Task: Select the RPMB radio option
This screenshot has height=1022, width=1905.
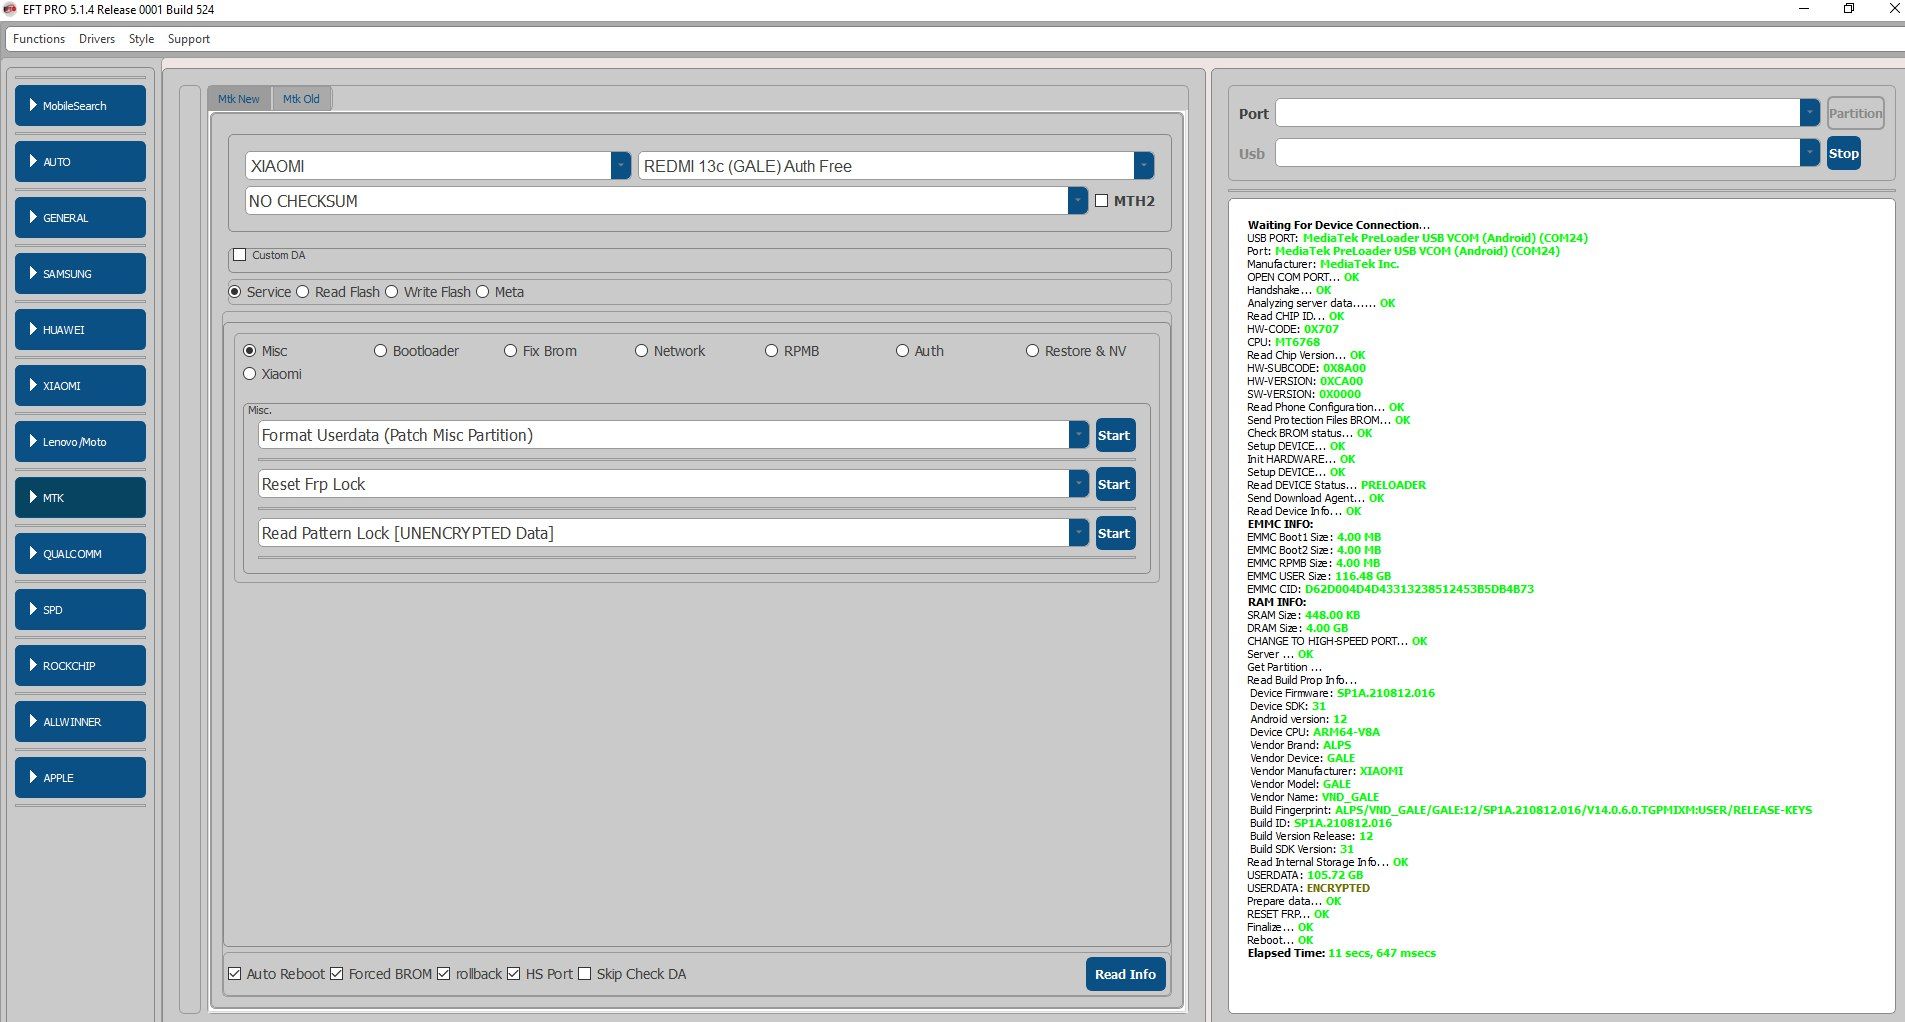Action: click(x=772, y=351)
